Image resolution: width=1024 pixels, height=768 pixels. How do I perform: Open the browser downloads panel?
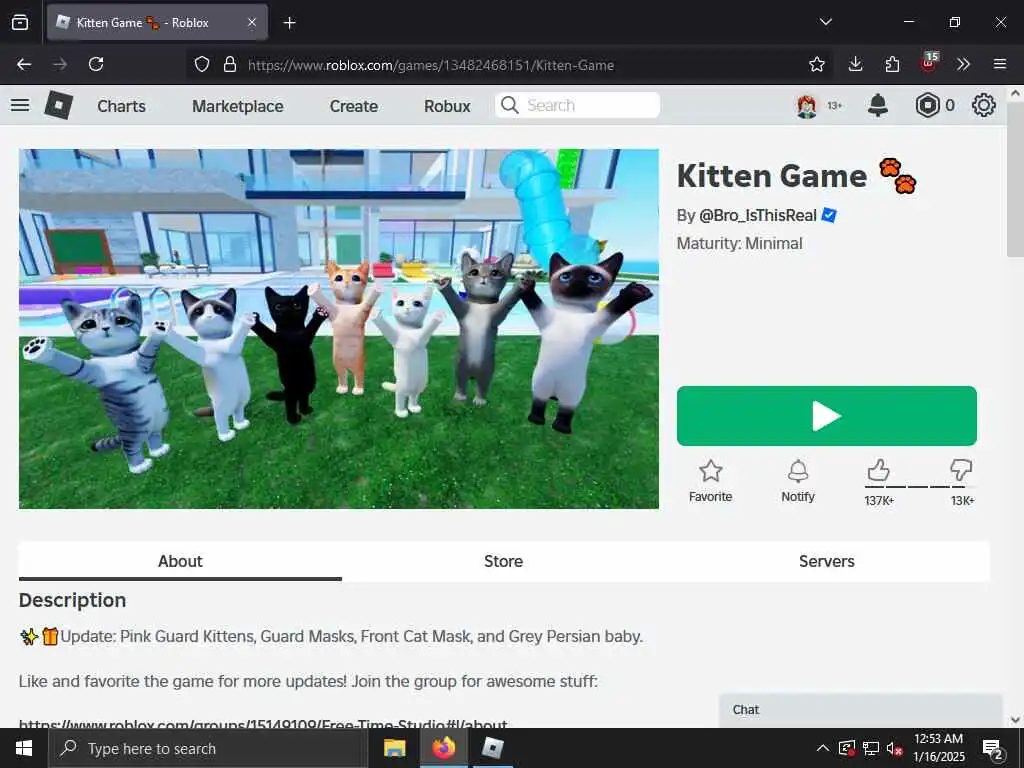pos(856,64)
